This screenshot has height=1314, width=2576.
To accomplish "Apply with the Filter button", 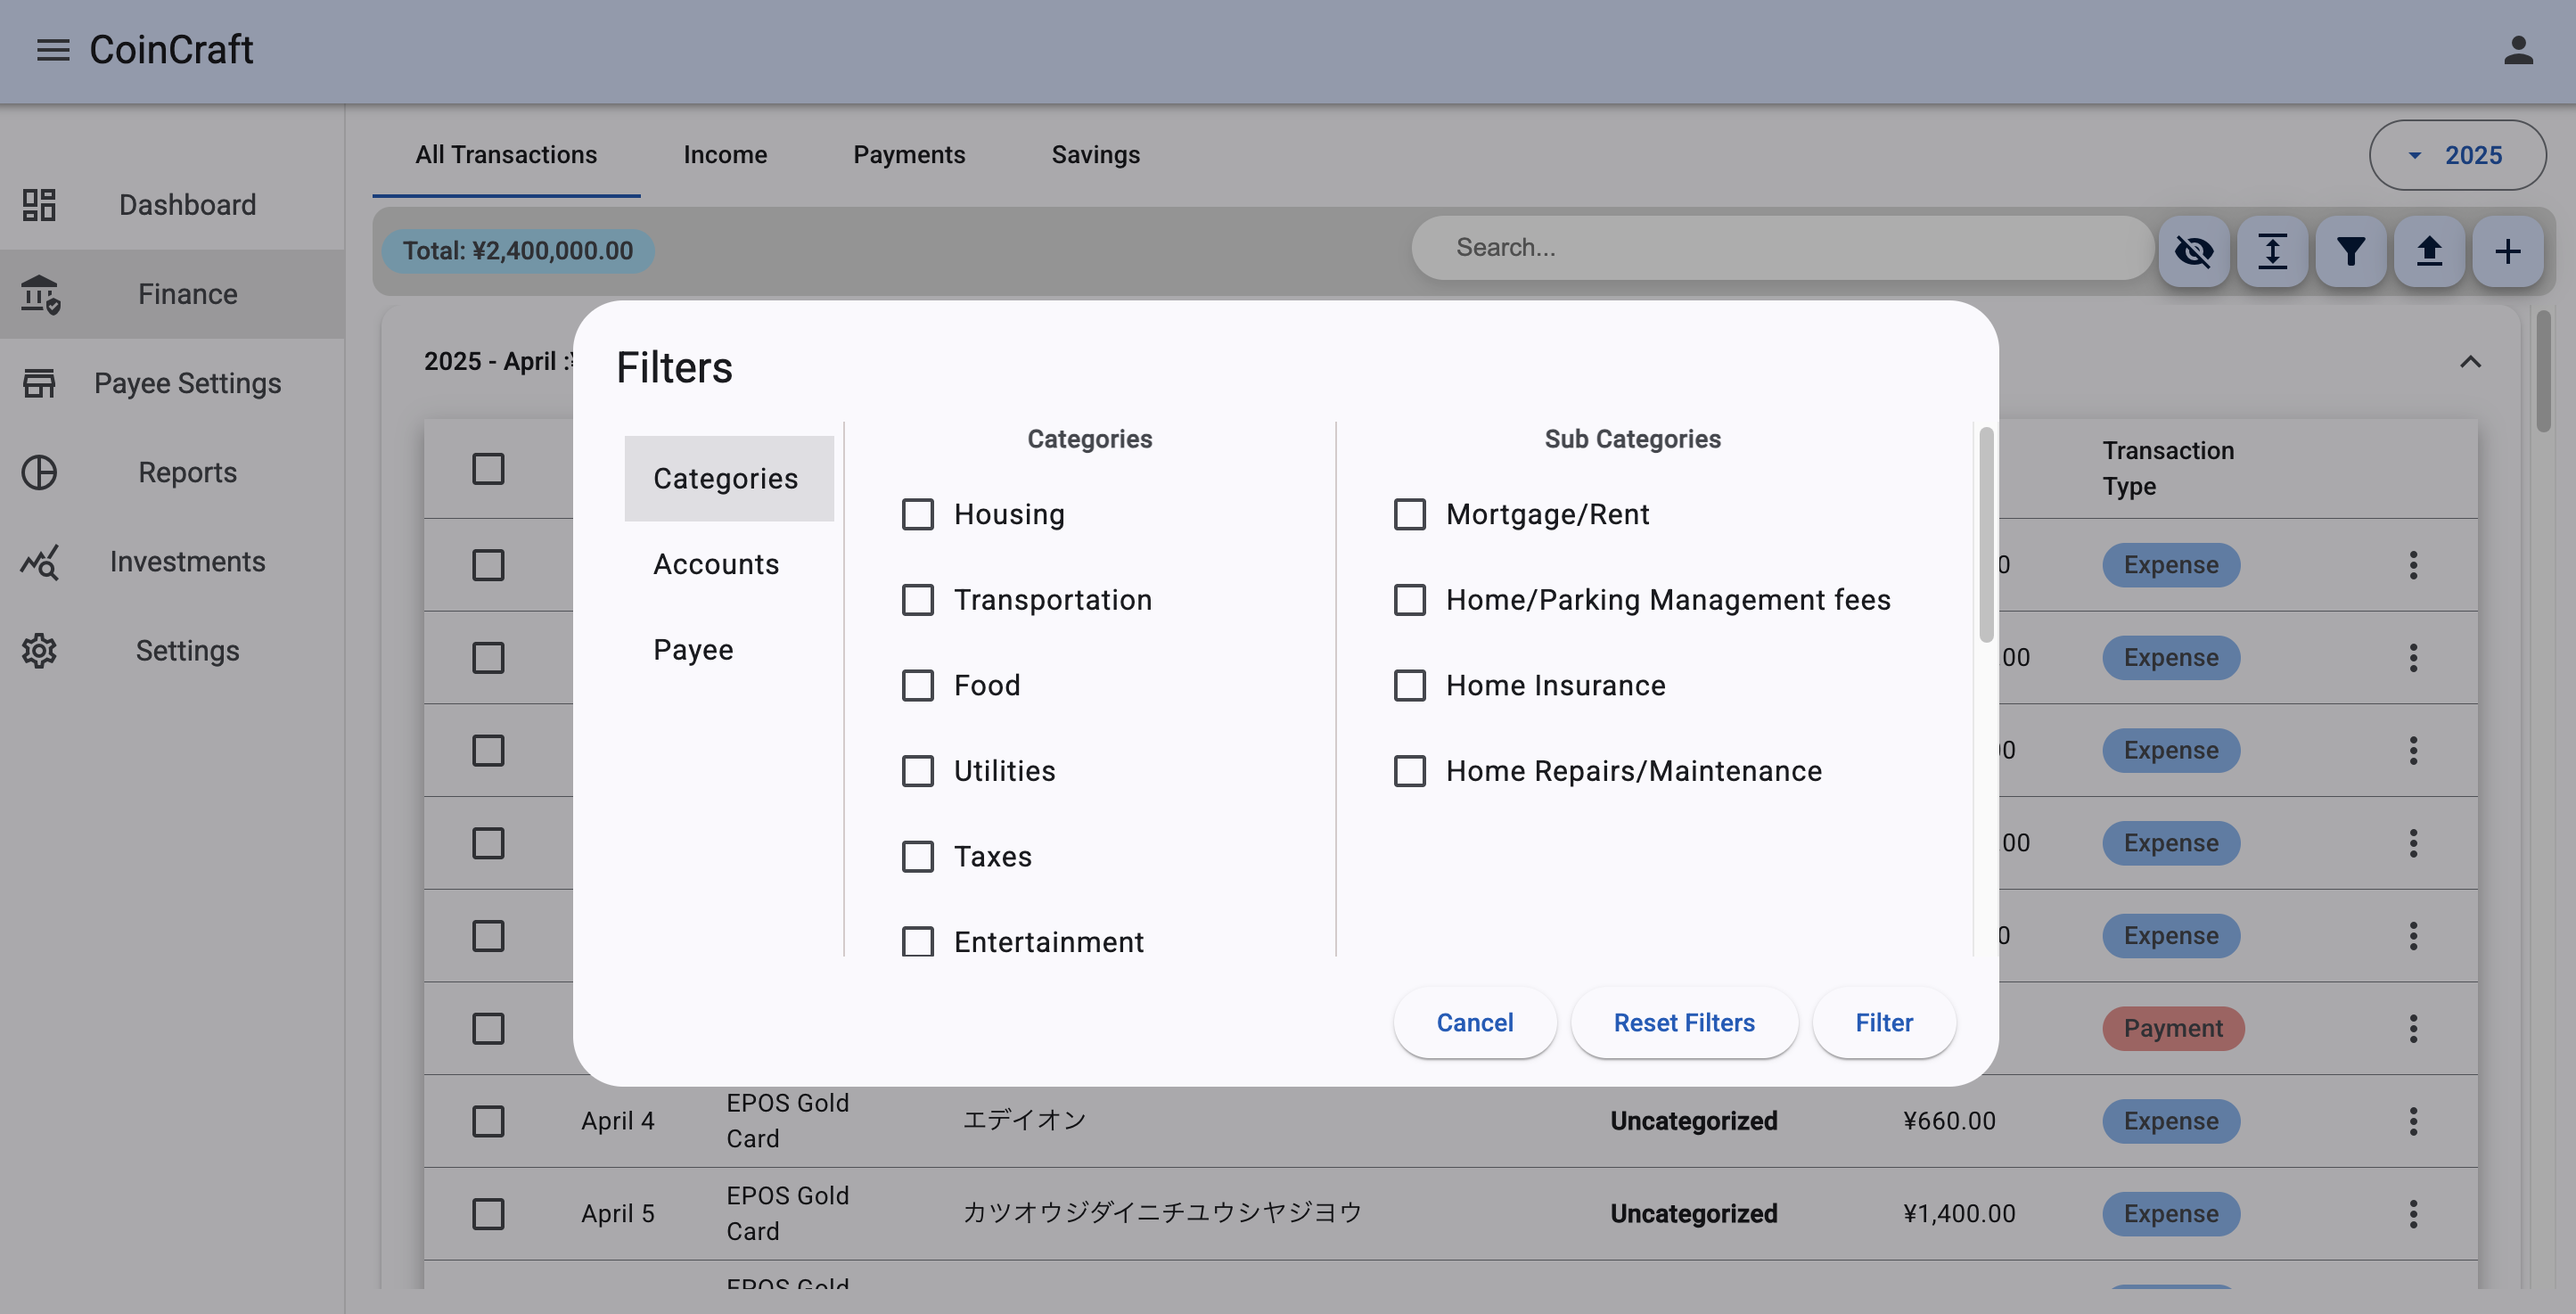I will [x=1884, y=1023].
